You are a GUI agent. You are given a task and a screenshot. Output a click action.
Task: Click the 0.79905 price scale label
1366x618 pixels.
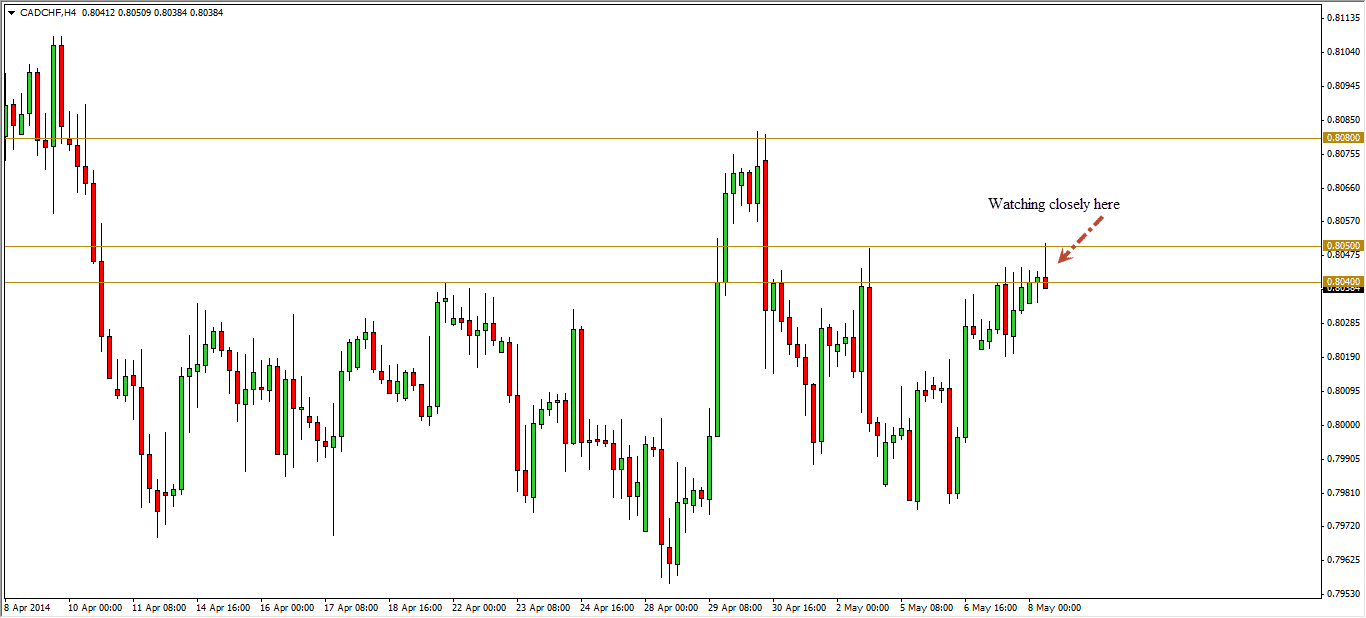(x=1344, y=459)
